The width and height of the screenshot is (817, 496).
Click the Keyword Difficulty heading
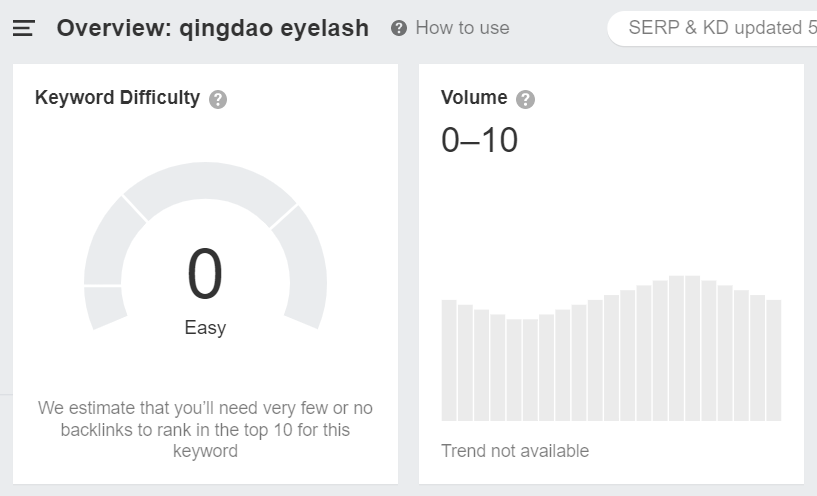[117, 97]
